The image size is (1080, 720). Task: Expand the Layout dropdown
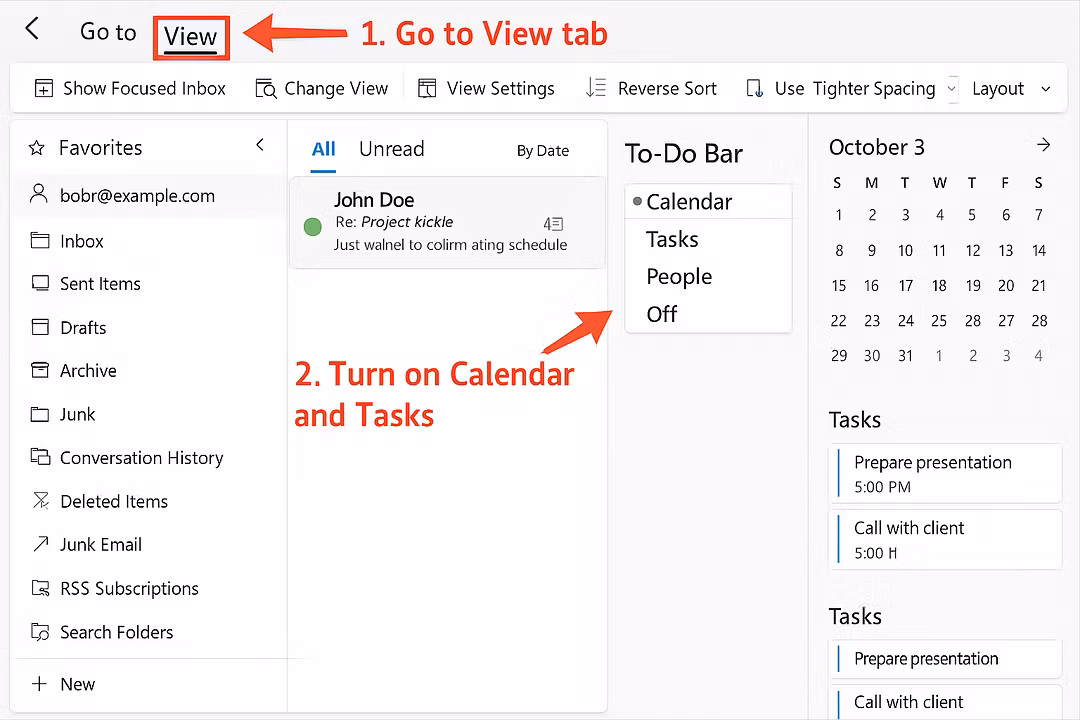click(x=1046, y=89)
